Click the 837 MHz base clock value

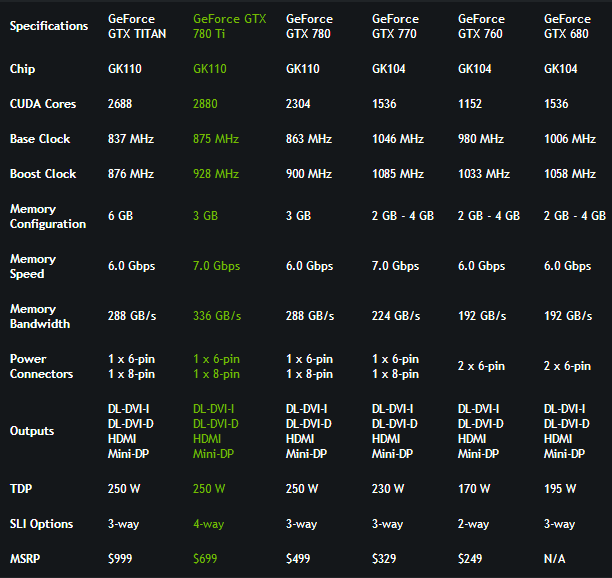[x=131, y=139]
